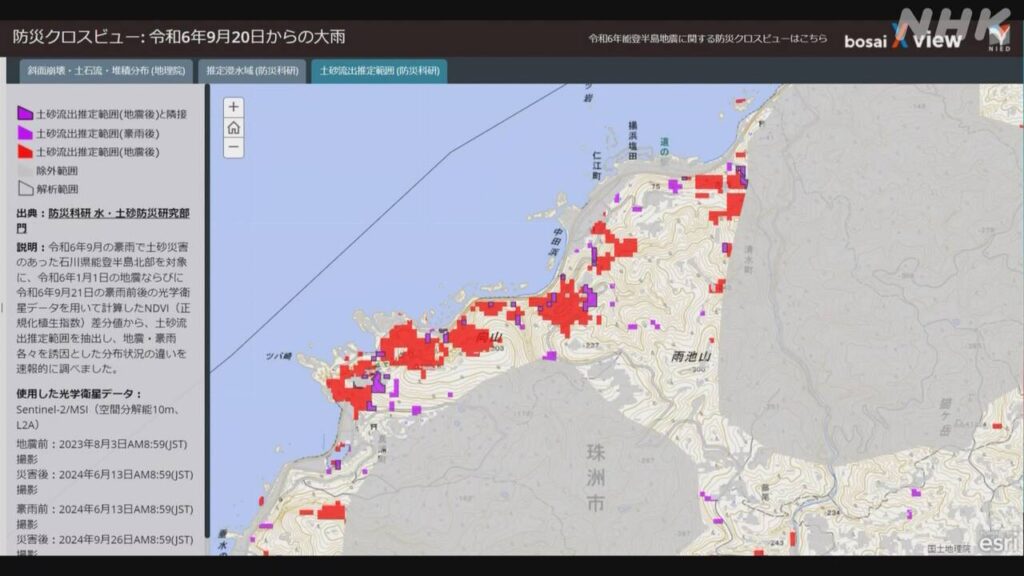Viewport: 1024px width, 576px height.
Task: Click the bosai X view logo
Action: 902,40
